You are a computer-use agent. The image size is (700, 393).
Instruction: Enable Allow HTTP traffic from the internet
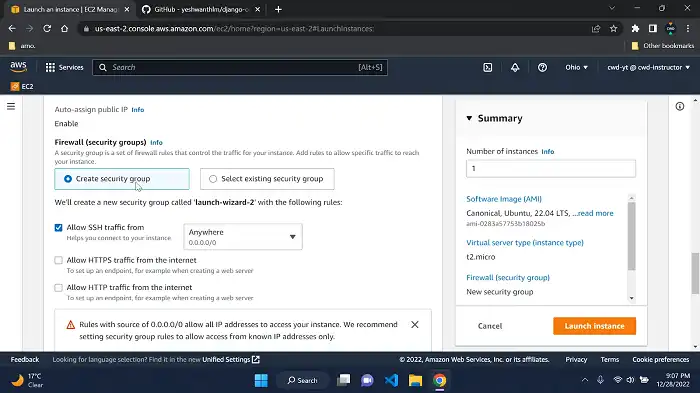[x=58, y=288]
